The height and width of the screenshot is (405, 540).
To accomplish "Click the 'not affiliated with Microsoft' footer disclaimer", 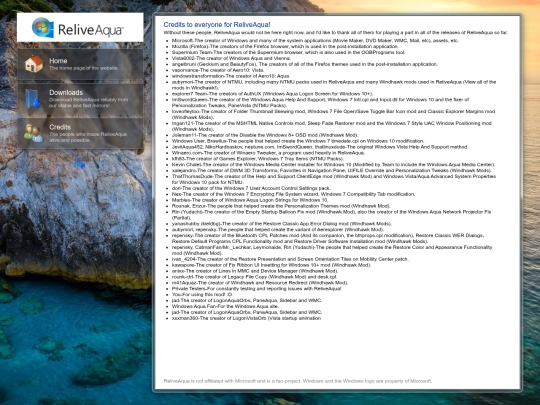I will coord(298,381).
